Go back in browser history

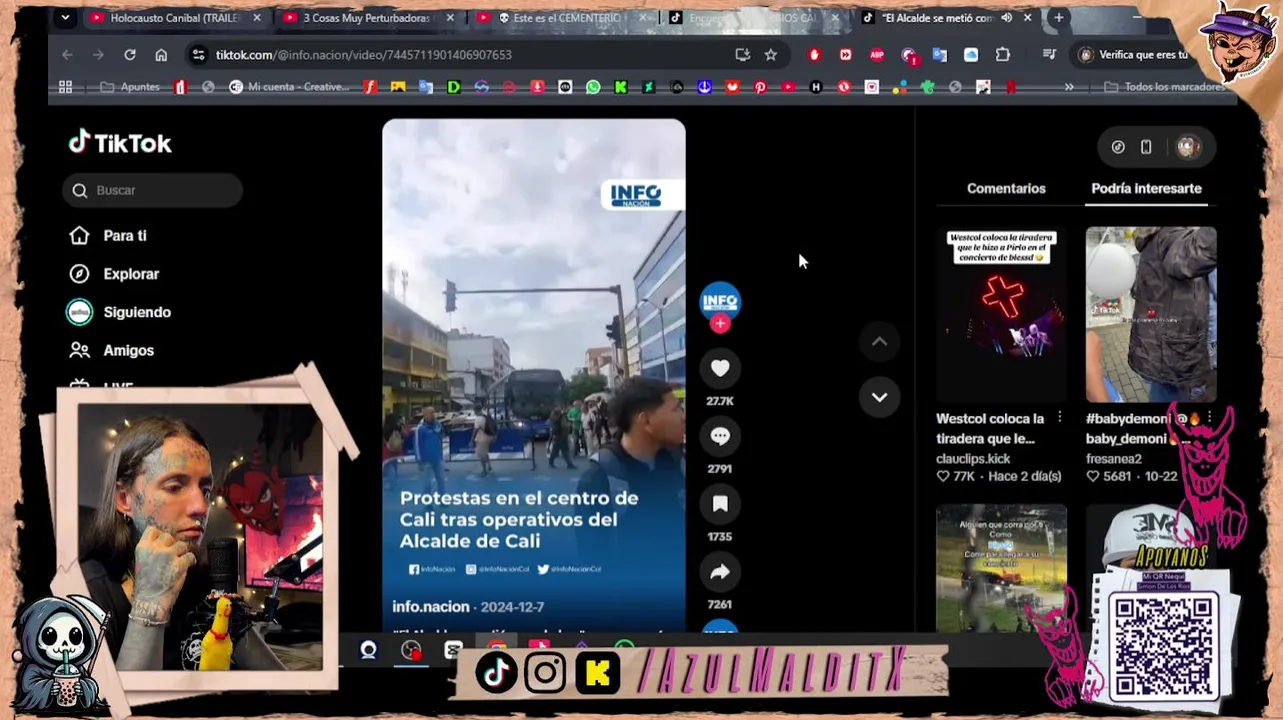(67, 55)
